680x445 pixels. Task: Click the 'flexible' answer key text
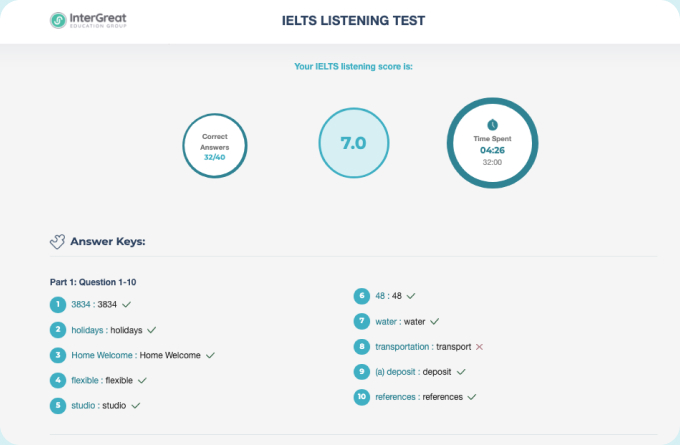click(x=85, y=380)
